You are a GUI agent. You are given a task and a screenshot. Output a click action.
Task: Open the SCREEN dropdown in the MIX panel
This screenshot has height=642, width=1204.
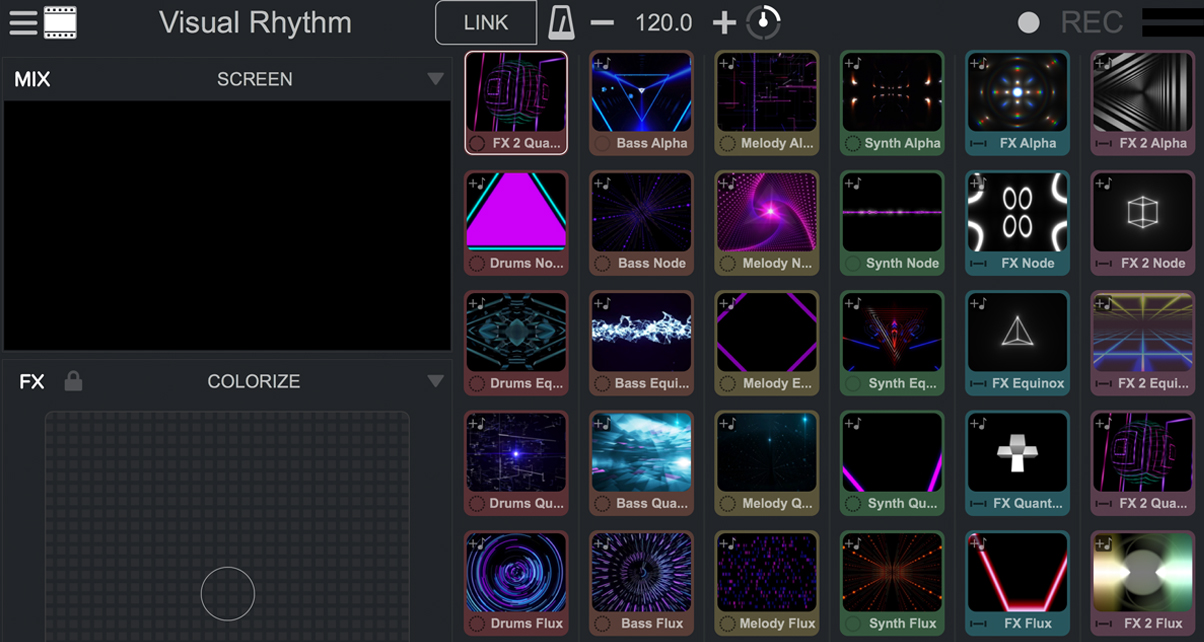coord(255,79)
